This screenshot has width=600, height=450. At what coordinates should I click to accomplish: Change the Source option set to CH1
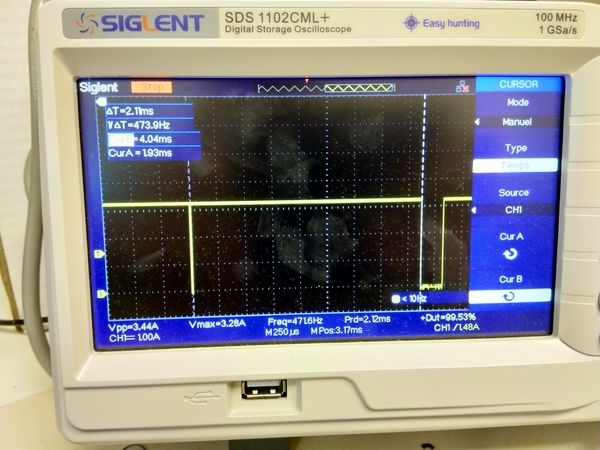tap(513, 200)
